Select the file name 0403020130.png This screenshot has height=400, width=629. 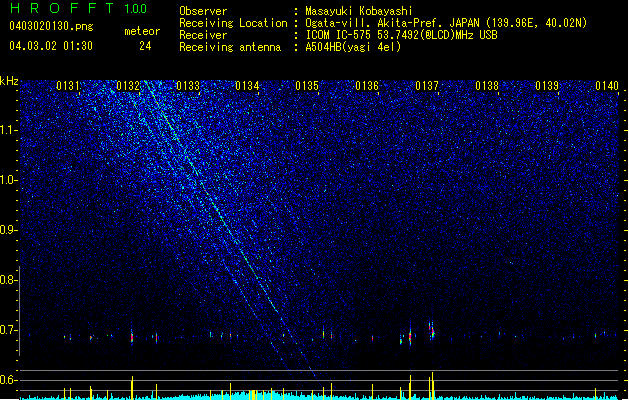click(x=51, y=26)
